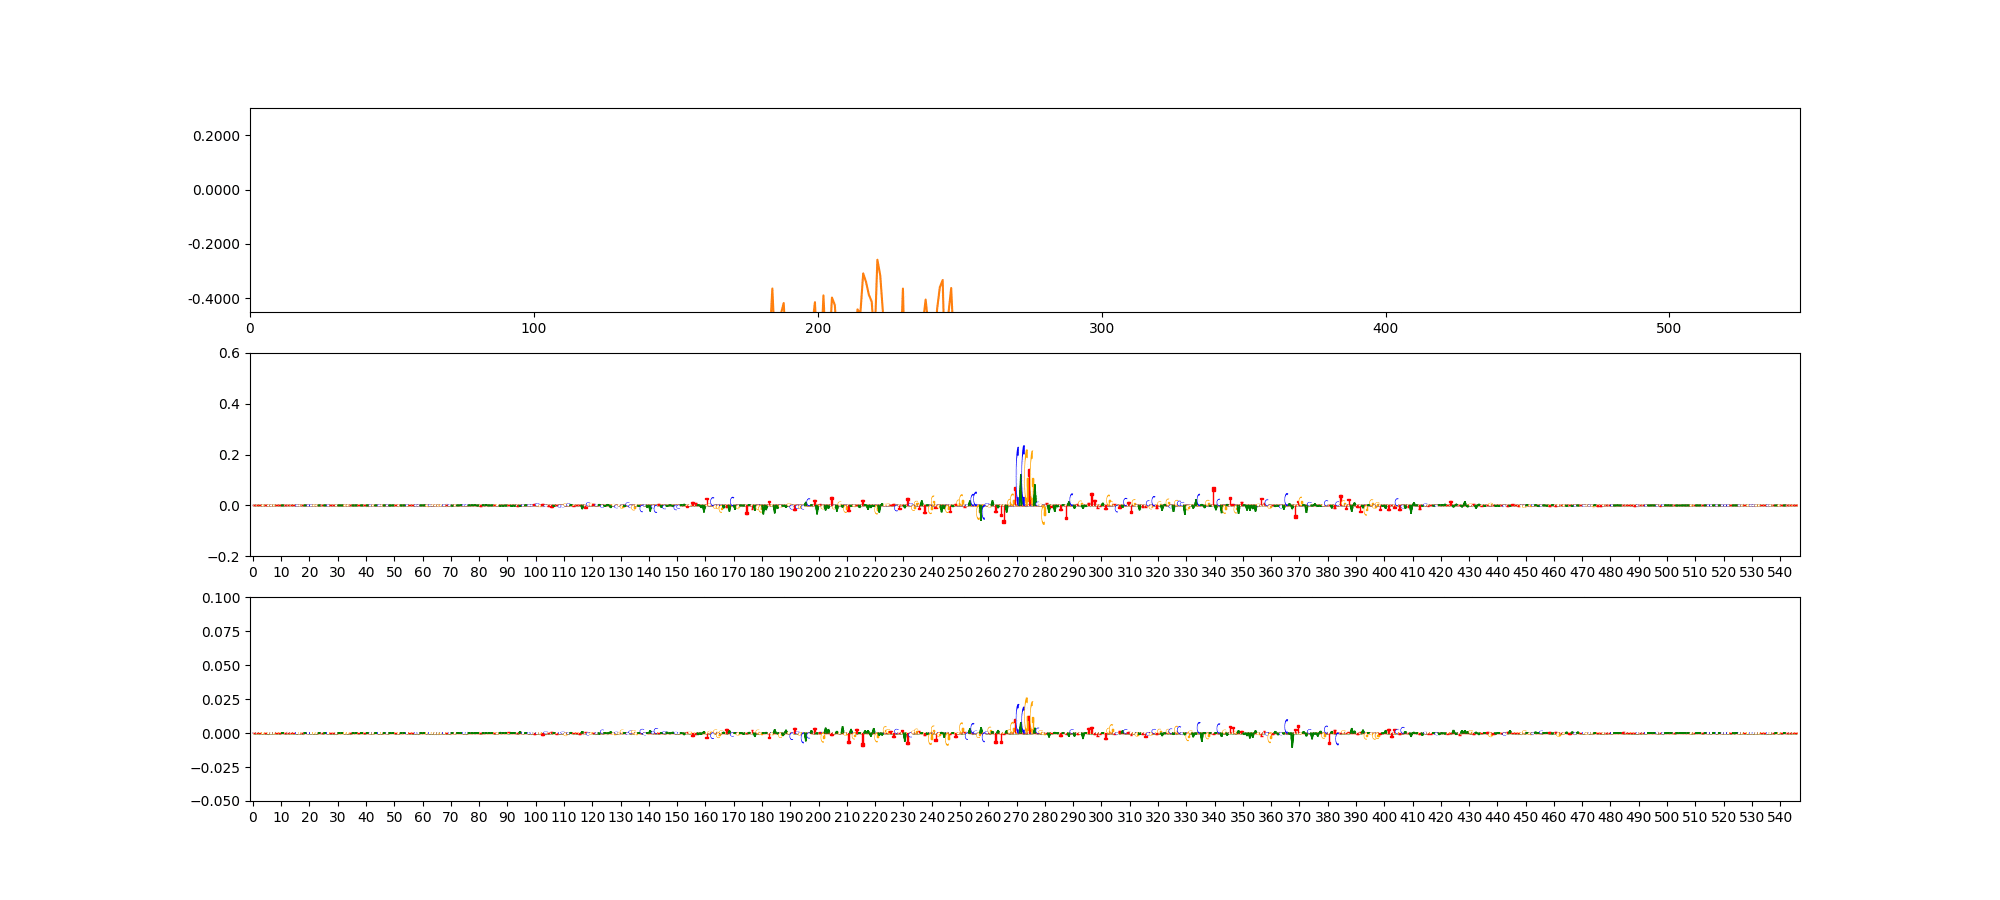The height and width of the screenshot is (900, 2000).
Task: Click x-axis tick label 540 in middle plot
Action: coord(1780,572)
